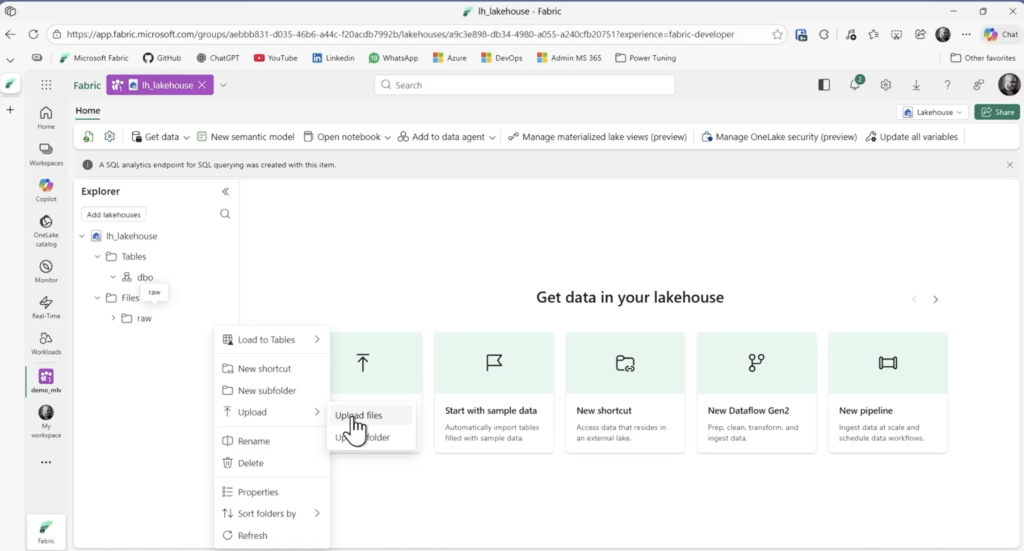Image resolution: width=1024 pixels, height=551 pixels.
Task: Collapse the Tables node in Explorer
Action: 97,257
